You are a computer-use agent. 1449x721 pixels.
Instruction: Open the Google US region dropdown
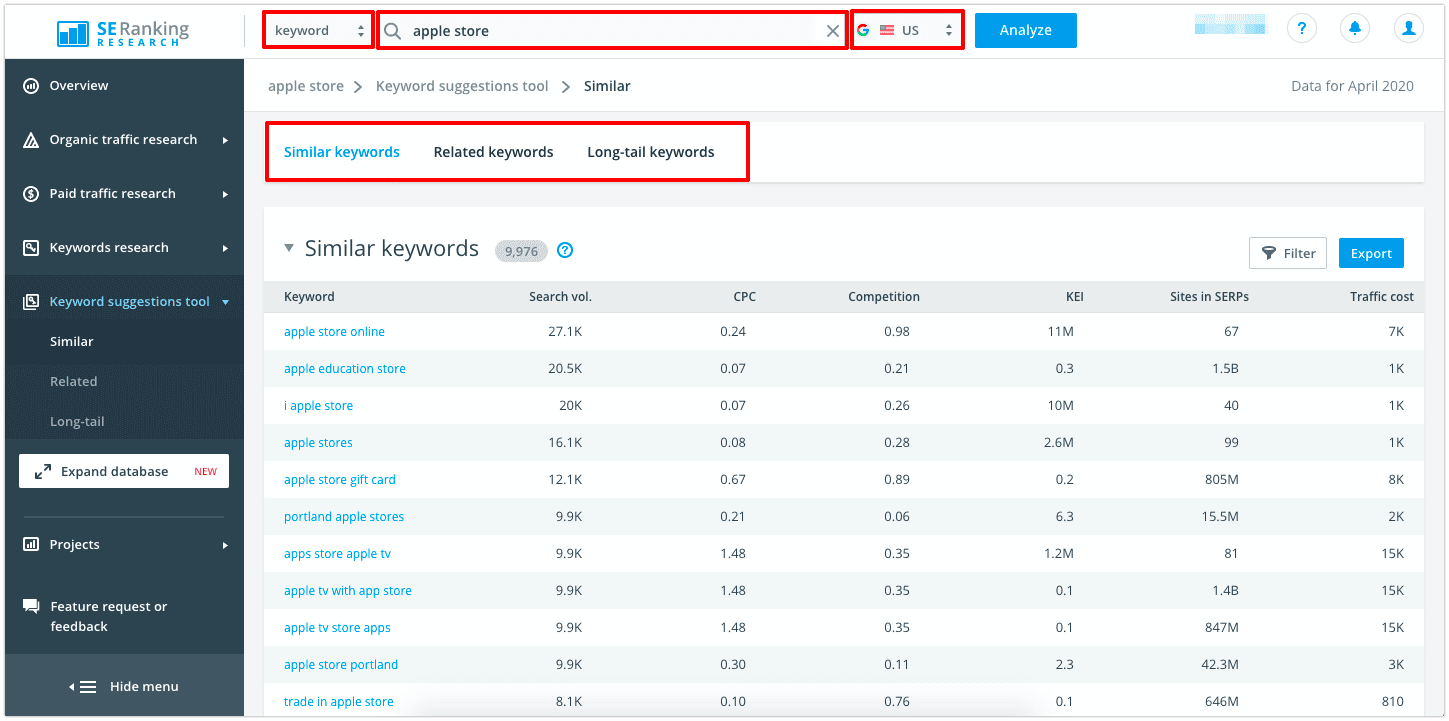tap(908, 30)
